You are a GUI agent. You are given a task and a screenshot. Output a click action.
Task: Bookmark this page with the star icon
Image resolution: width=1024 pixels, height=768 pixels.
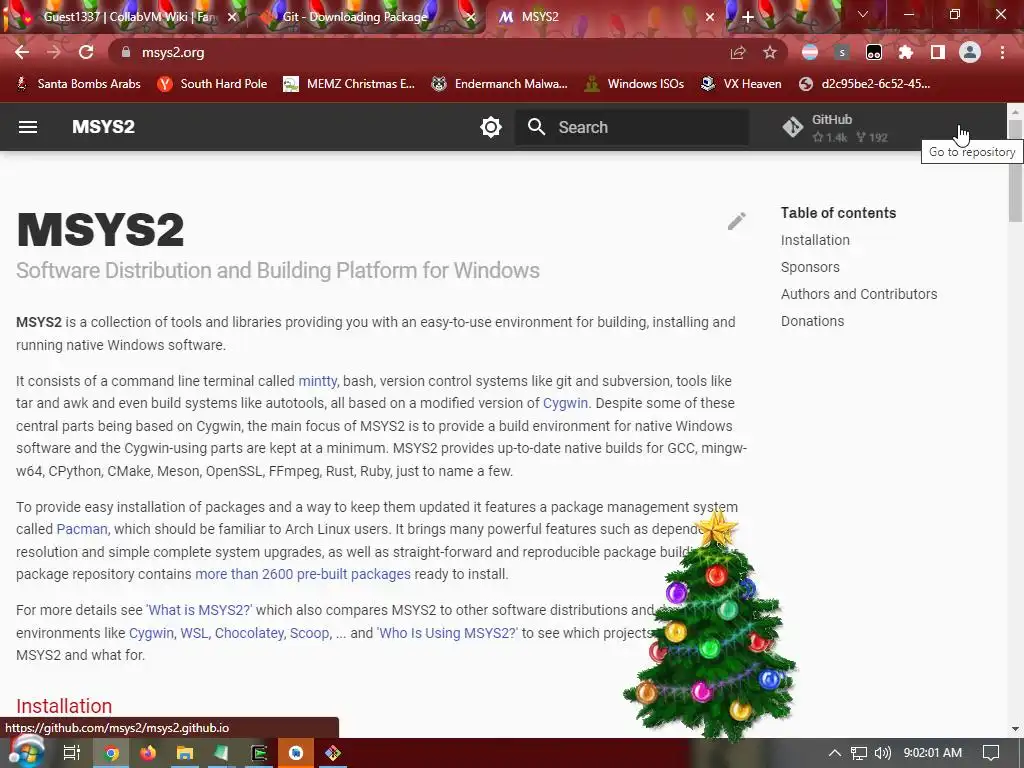click(770, 52)
